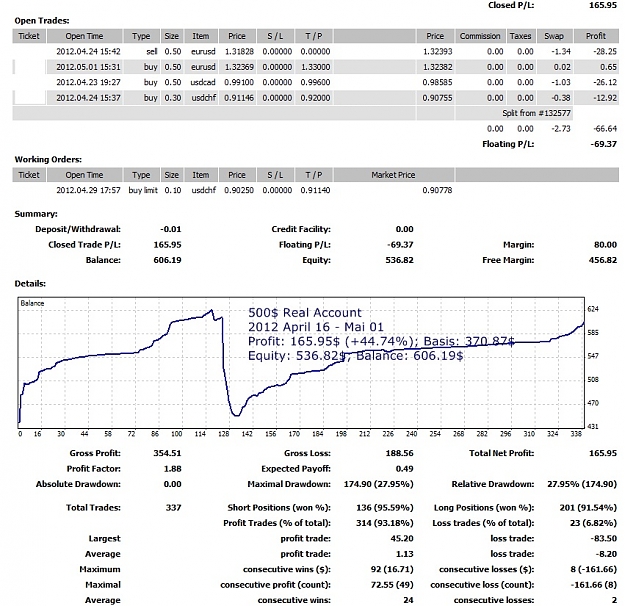This screenshot has width=625, height=606.
Task: Select largest profit trade value 45.20
Action: (402, 539)
